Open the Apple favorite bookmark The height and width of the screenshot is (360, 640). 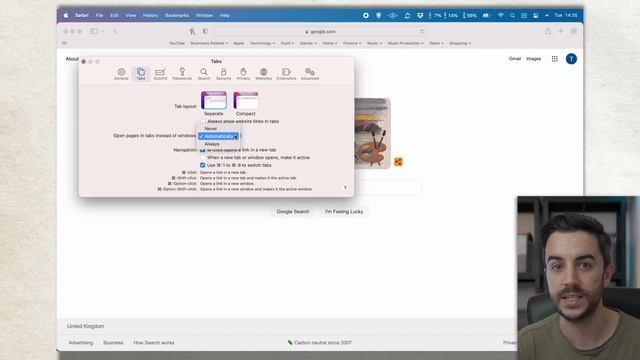(x=239, y=43)
